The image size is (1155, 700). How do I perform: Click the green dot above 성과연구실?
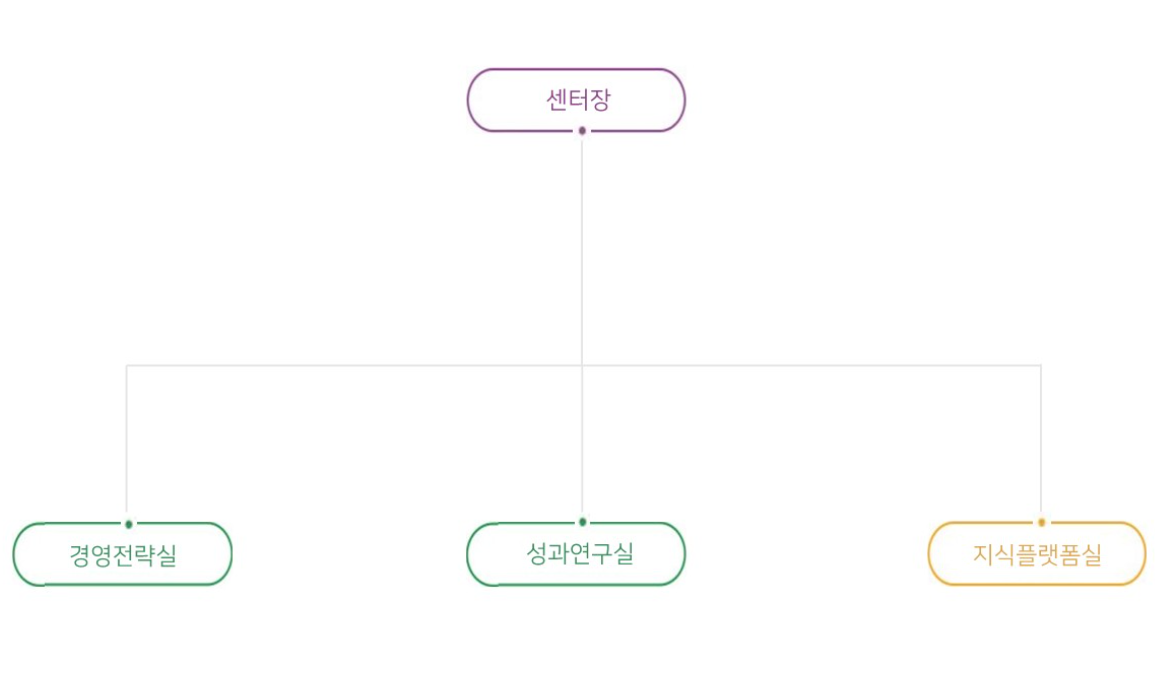coord(582,522)
